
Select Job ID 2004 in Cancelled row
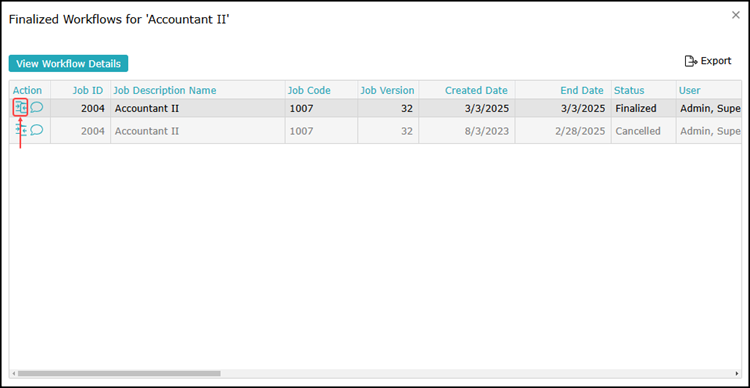point(80,131)
